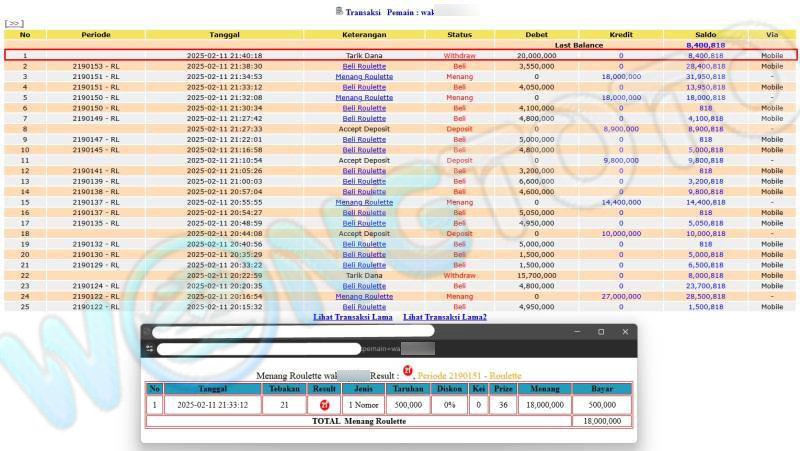
Task: Click the red result ball in the table row
Action: pyautogui.click(x=323, y=405)
